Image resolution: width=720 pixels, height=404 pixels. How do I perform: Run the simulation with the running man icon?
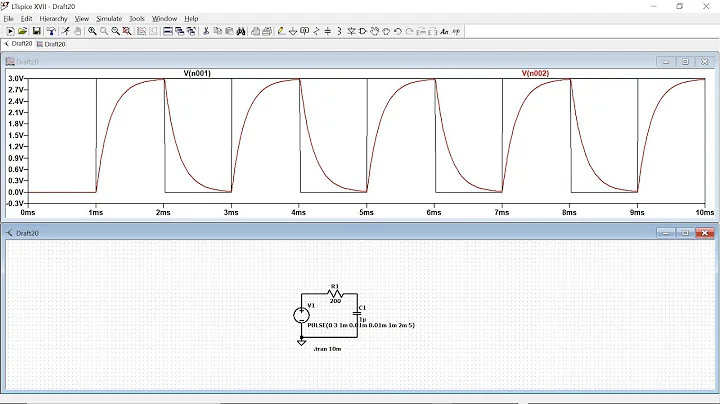pos(66,31)
